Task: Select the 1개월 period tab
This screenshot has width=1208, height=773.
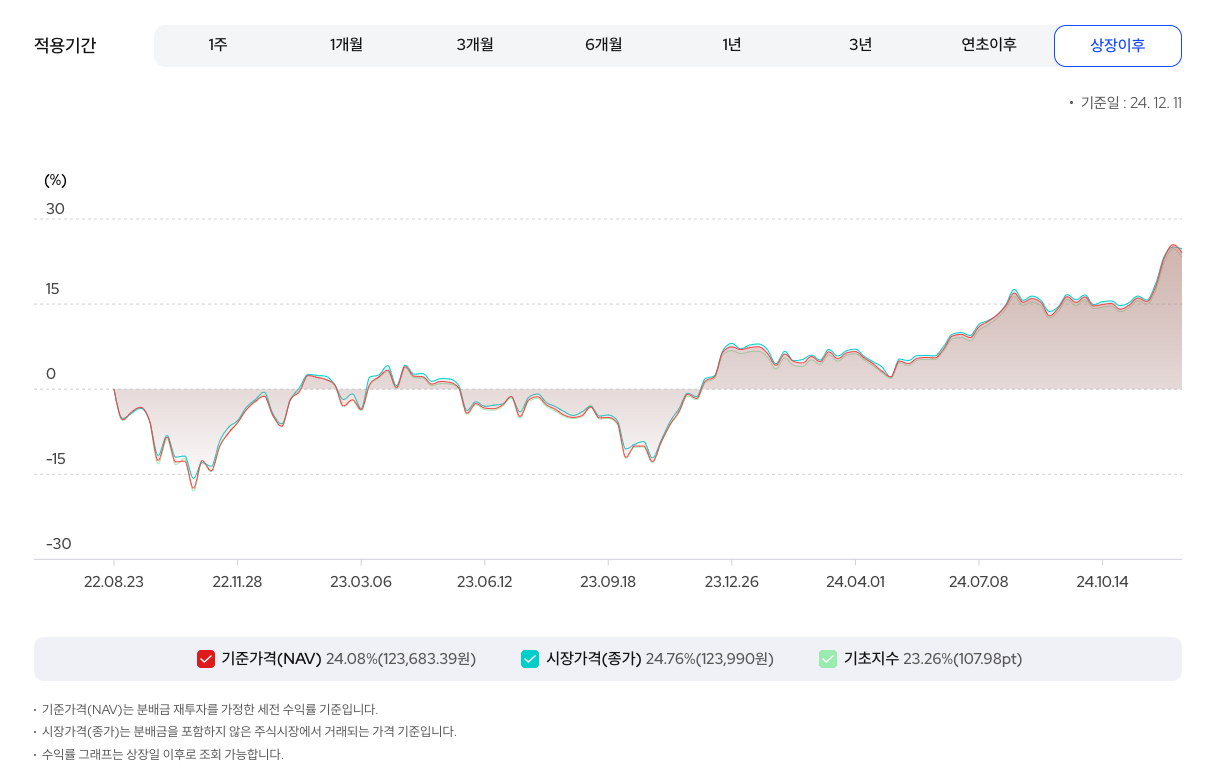Action: [x=346, y=45]
